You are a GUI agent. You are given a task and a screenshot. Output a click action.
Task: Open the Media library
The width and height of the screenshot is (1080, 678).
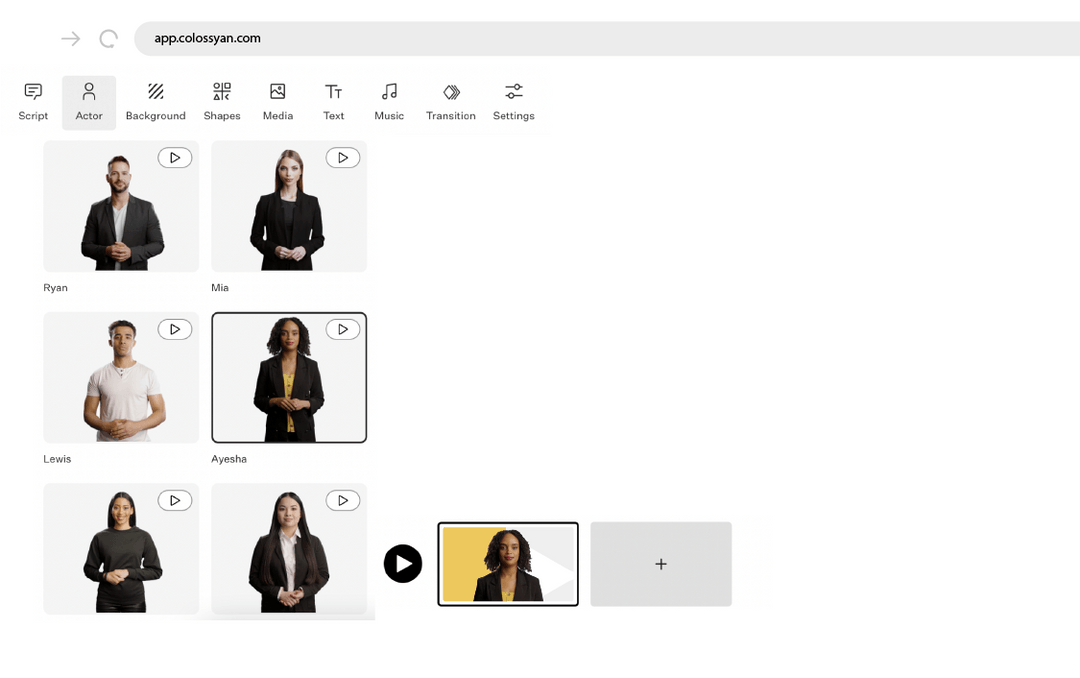coord(277,100)
